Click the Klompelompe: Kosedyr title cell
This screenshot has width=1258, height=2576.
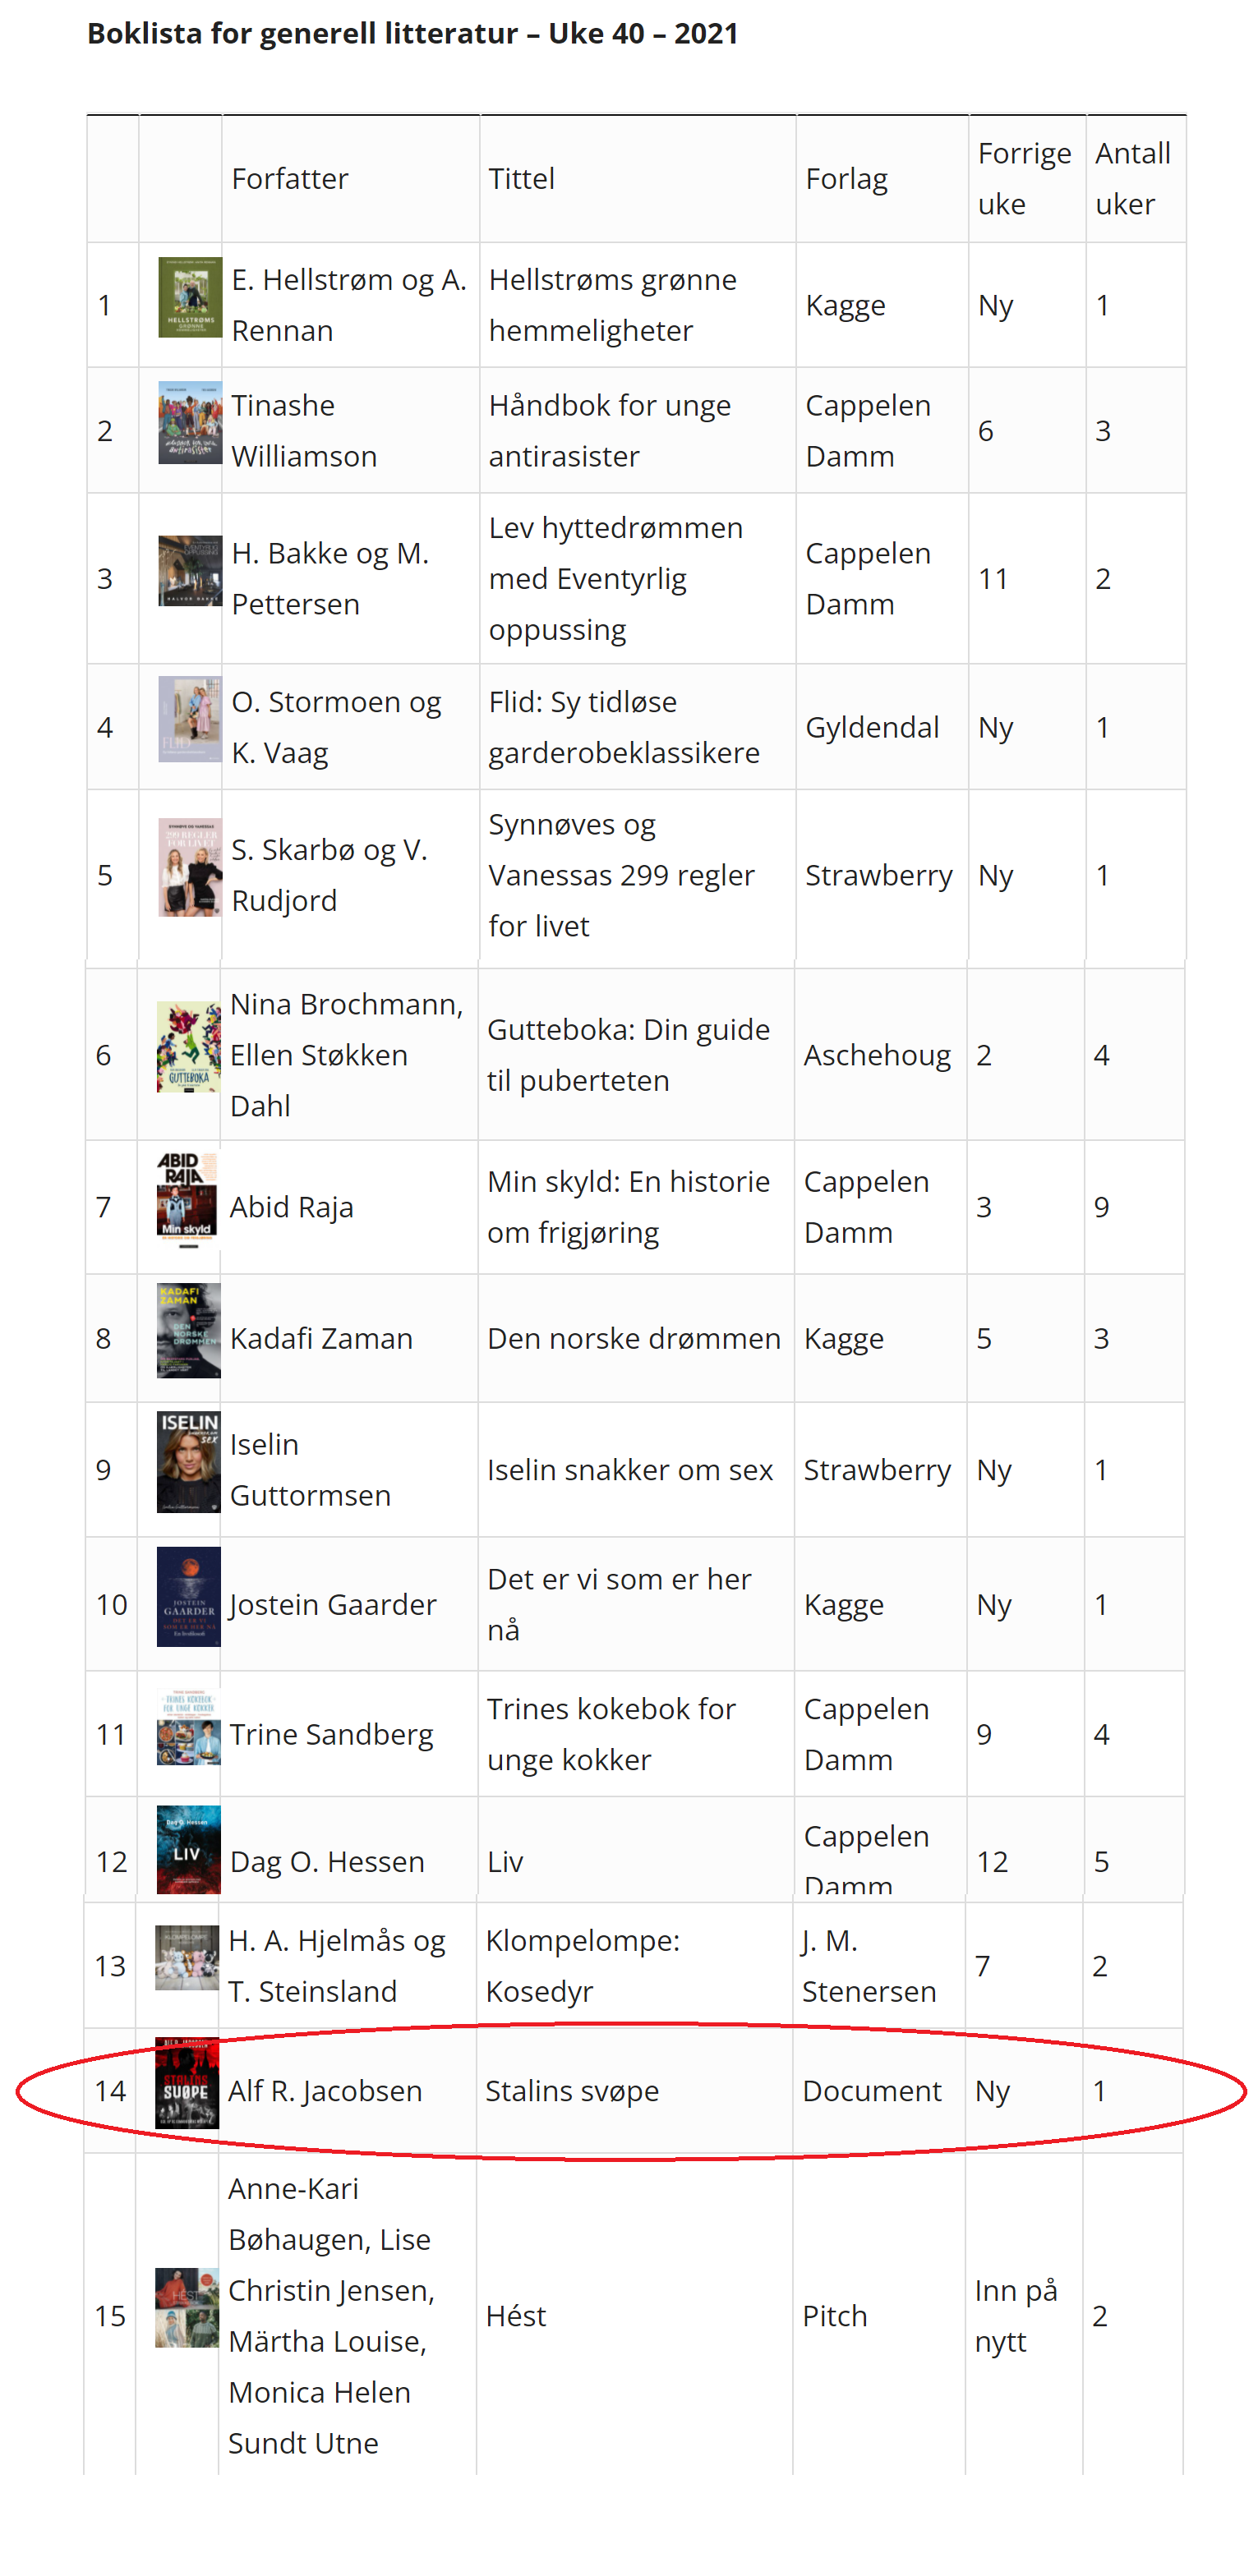point(582,1966)
